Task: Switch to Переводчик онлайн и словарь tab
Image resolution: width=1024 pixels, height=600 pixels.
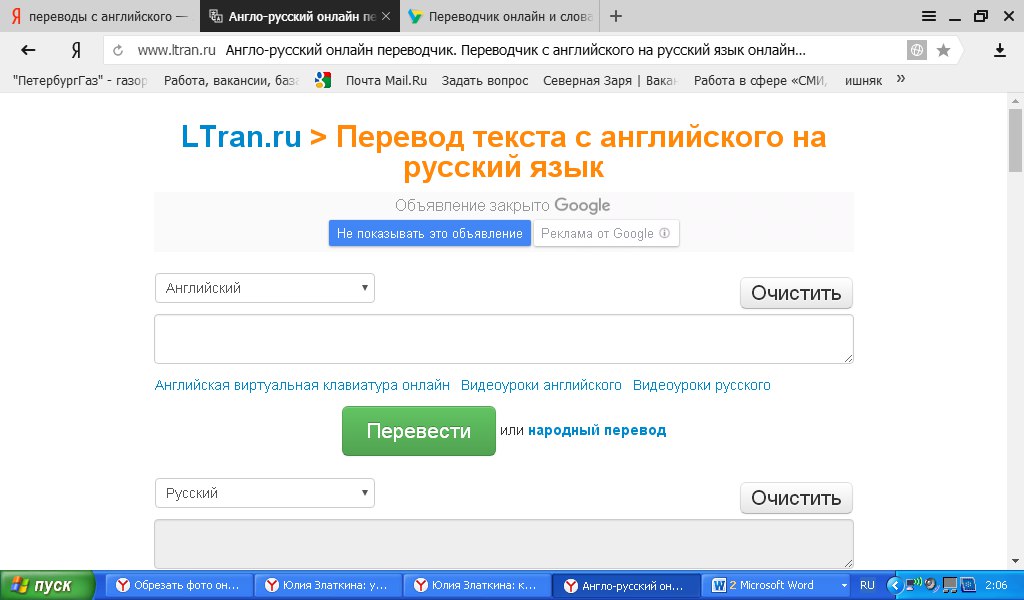Action: pyautogui.click(x=502, y=16)
